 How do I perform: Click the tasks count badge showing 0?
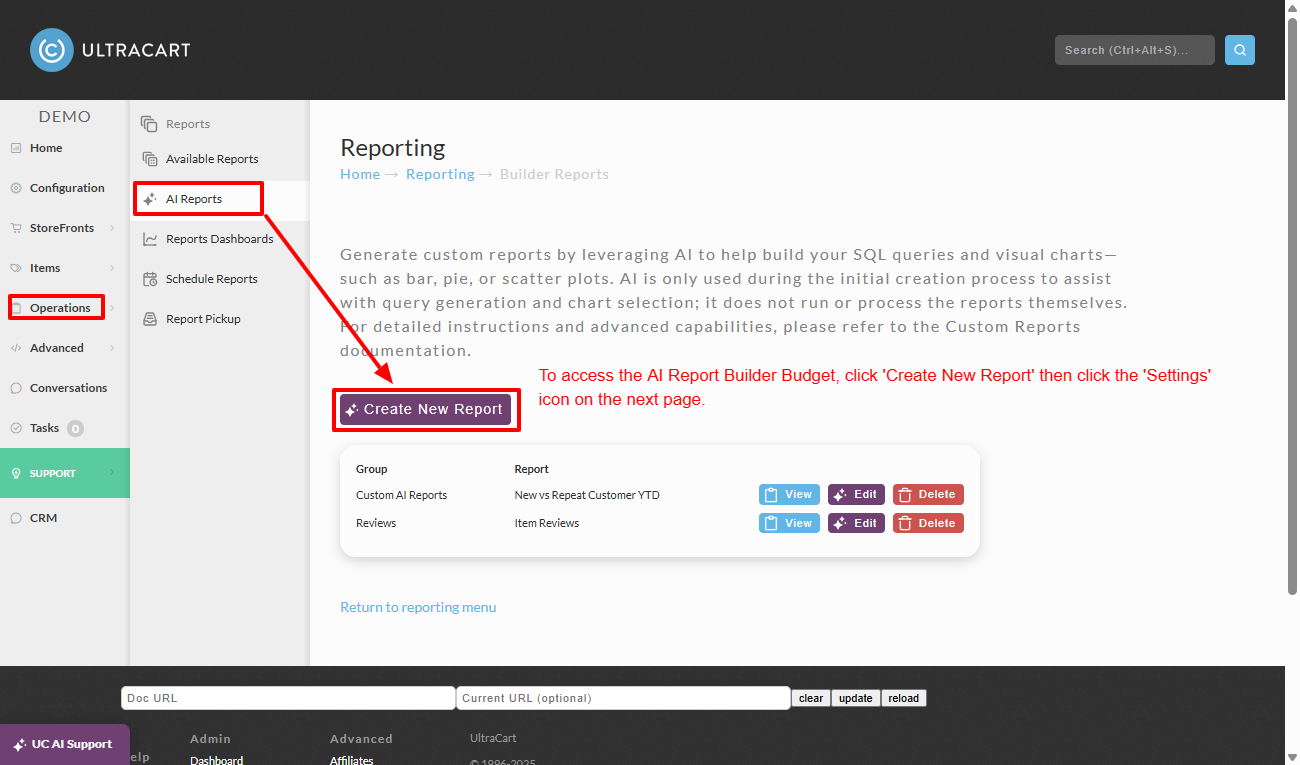(x=75, y=429)
